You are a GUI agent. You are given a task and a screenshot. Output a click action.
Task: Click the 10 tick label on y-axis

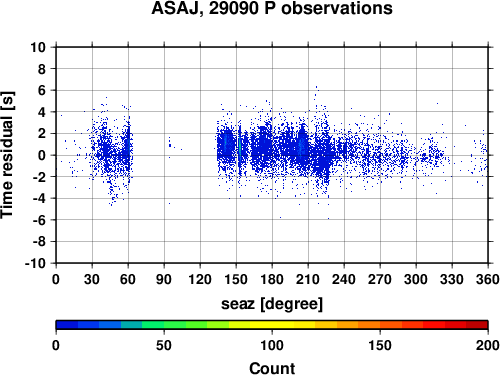pos(38,47)
